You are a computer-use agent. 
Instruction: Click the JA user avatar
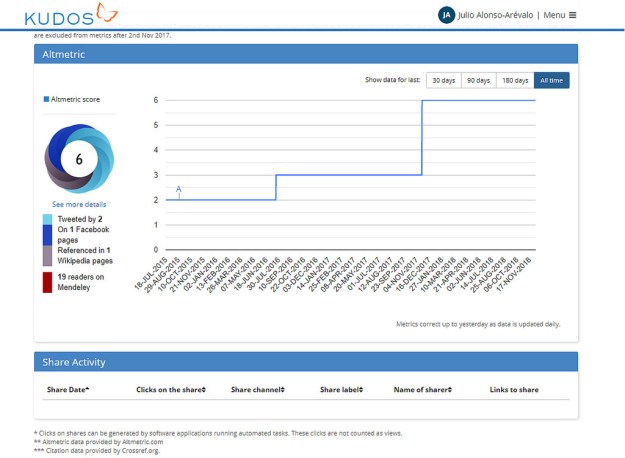[x=446, y=15]
